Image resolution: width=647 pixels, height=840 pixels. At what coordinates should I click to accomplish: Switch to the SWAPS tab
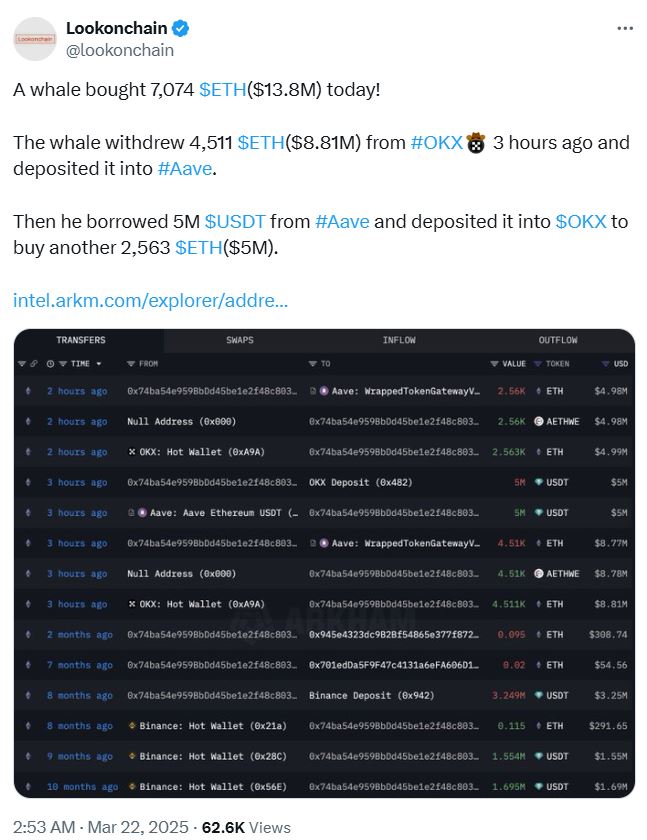coord(239,340)
